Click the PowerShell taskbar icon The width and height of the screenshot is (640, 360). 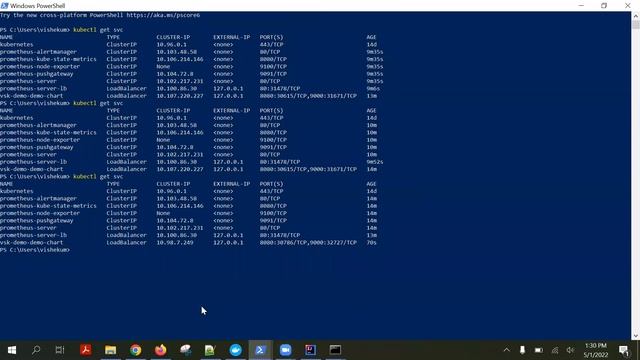(x=260, y=350)
